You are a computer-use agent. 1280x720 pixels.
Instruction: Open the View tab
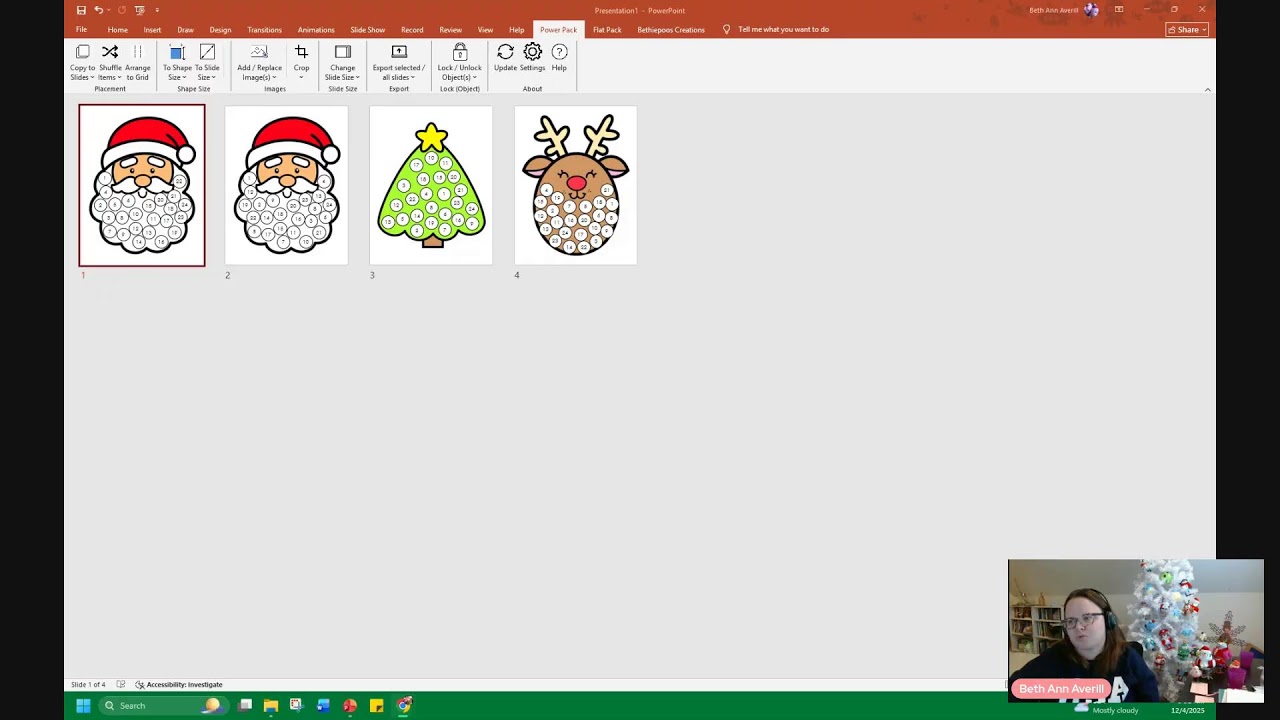[x=485, y=30]
